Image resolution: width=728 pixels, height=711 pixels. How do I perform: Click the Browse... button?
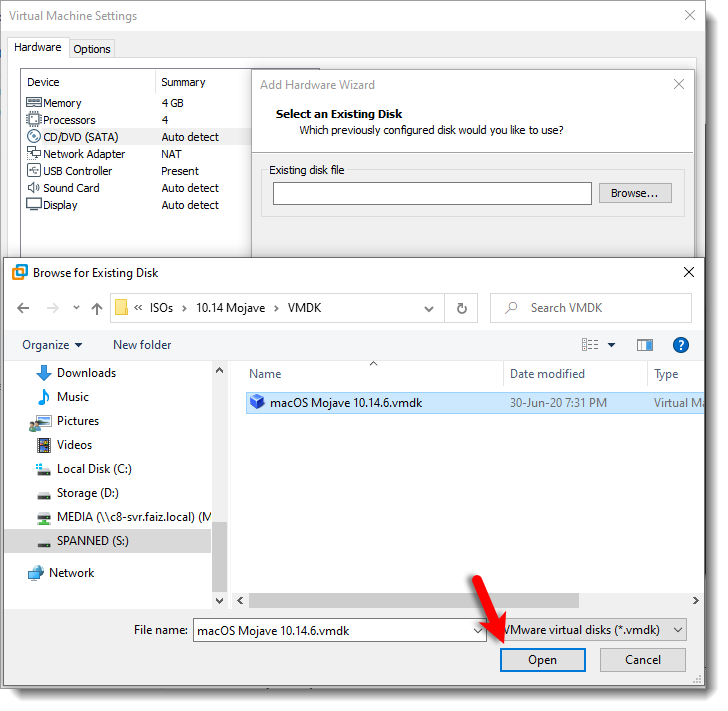click(635, 193)
